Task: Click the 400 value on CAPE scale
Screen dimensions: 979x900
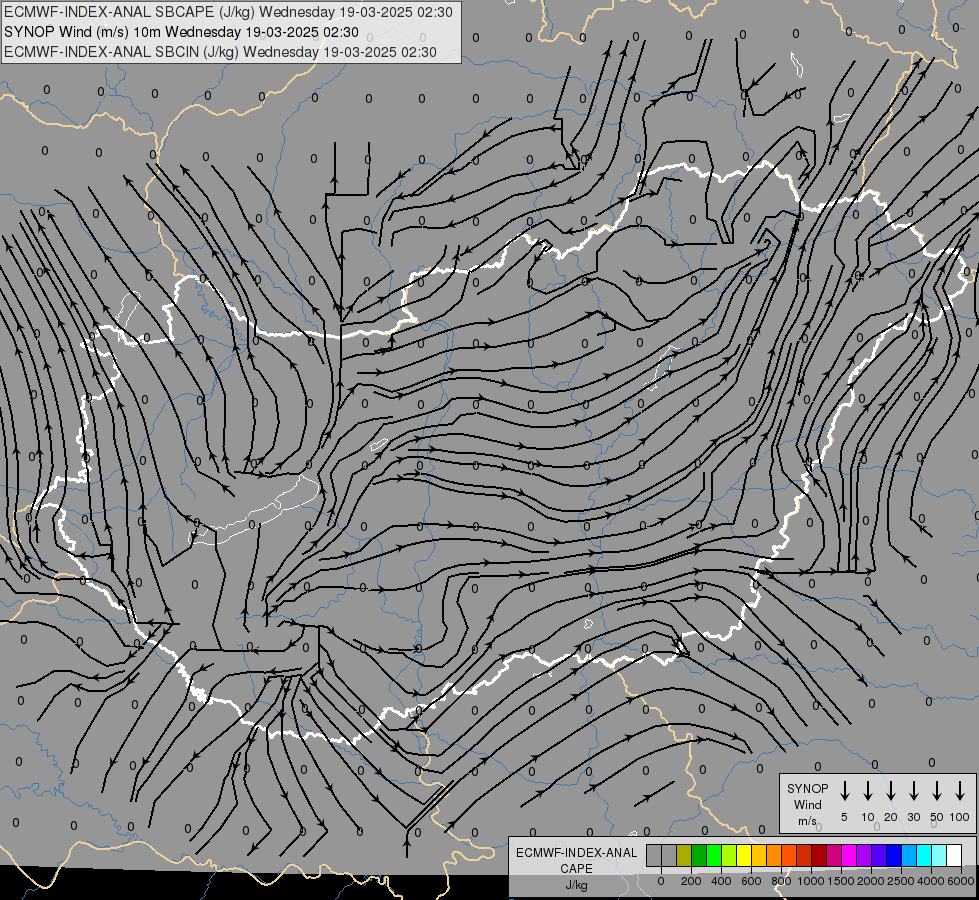Action: point(721,881)
